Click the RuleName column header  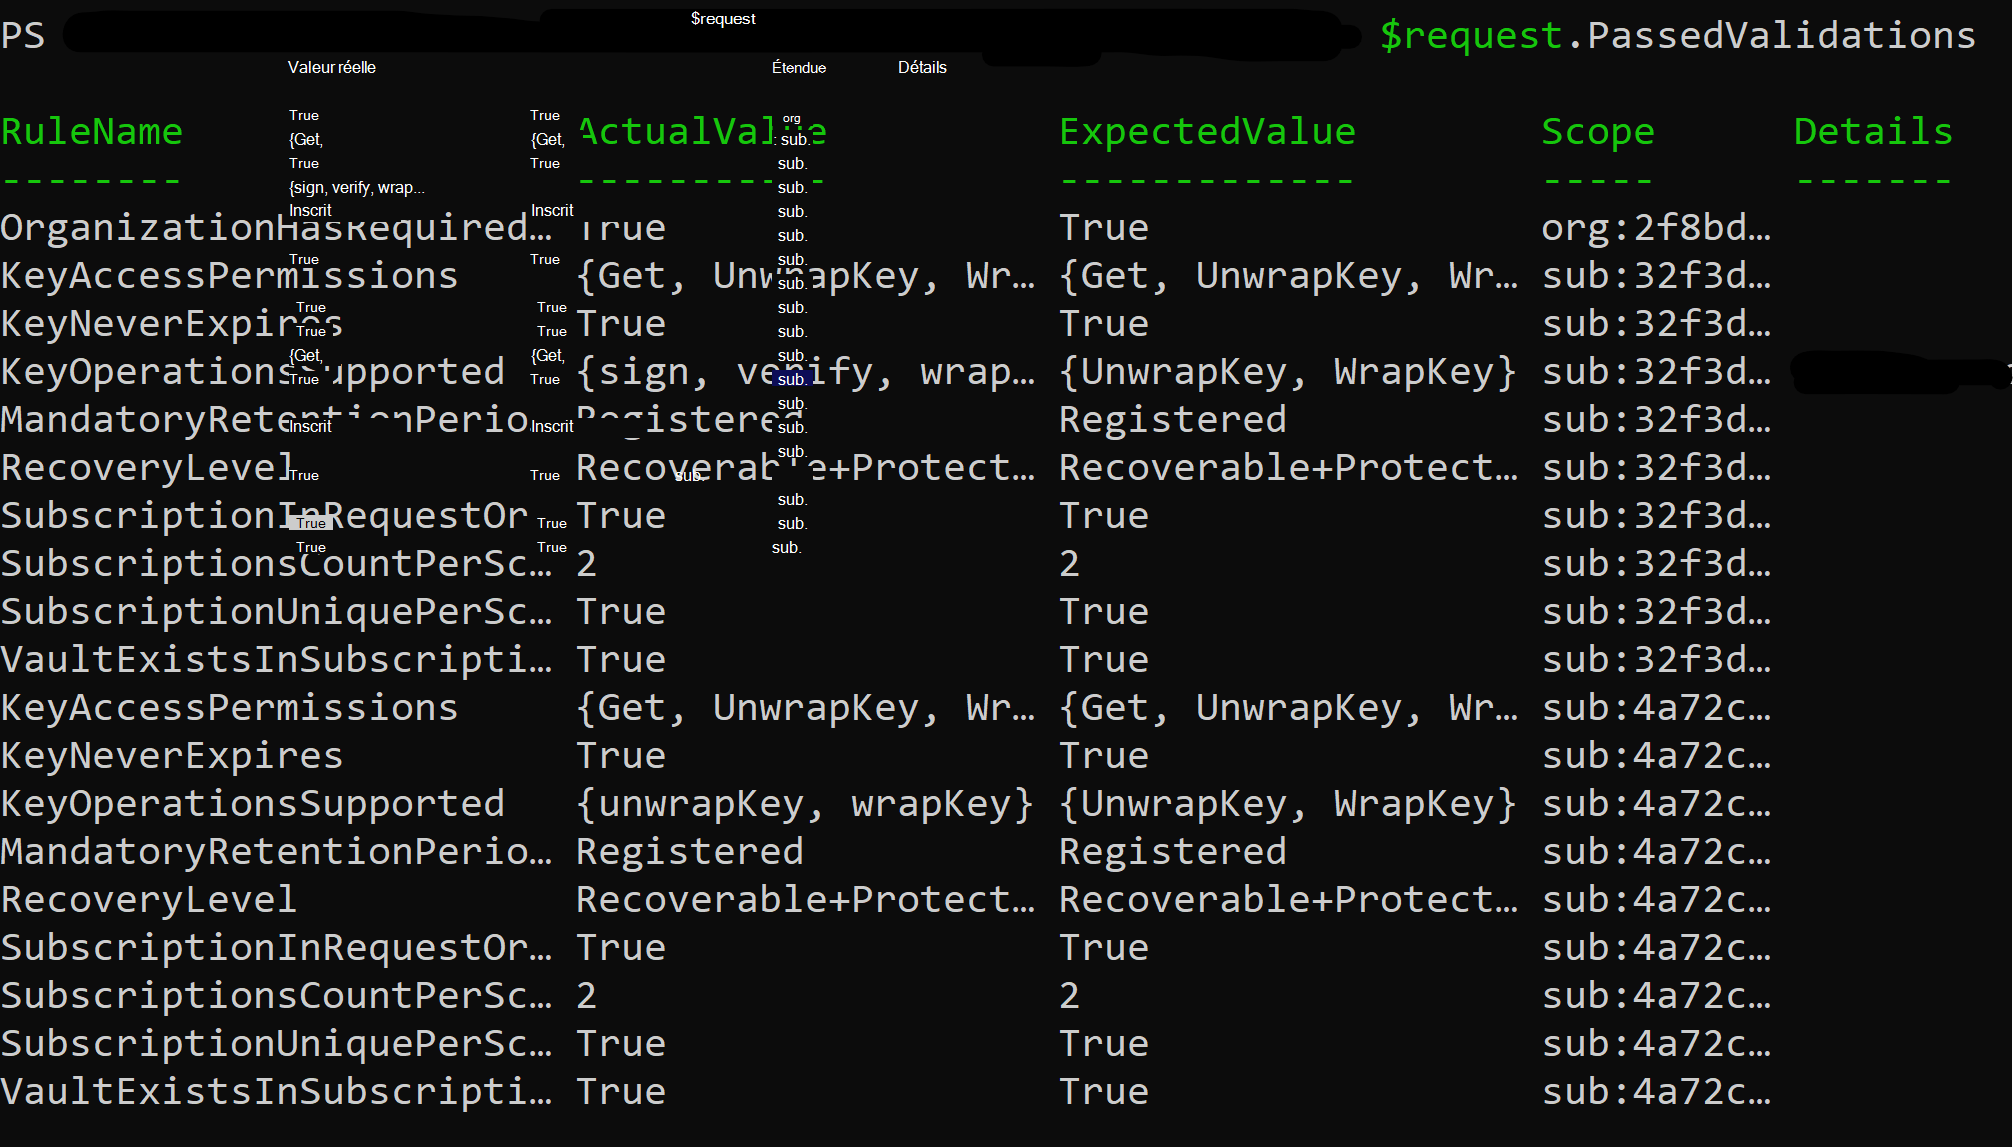(92, 132)
